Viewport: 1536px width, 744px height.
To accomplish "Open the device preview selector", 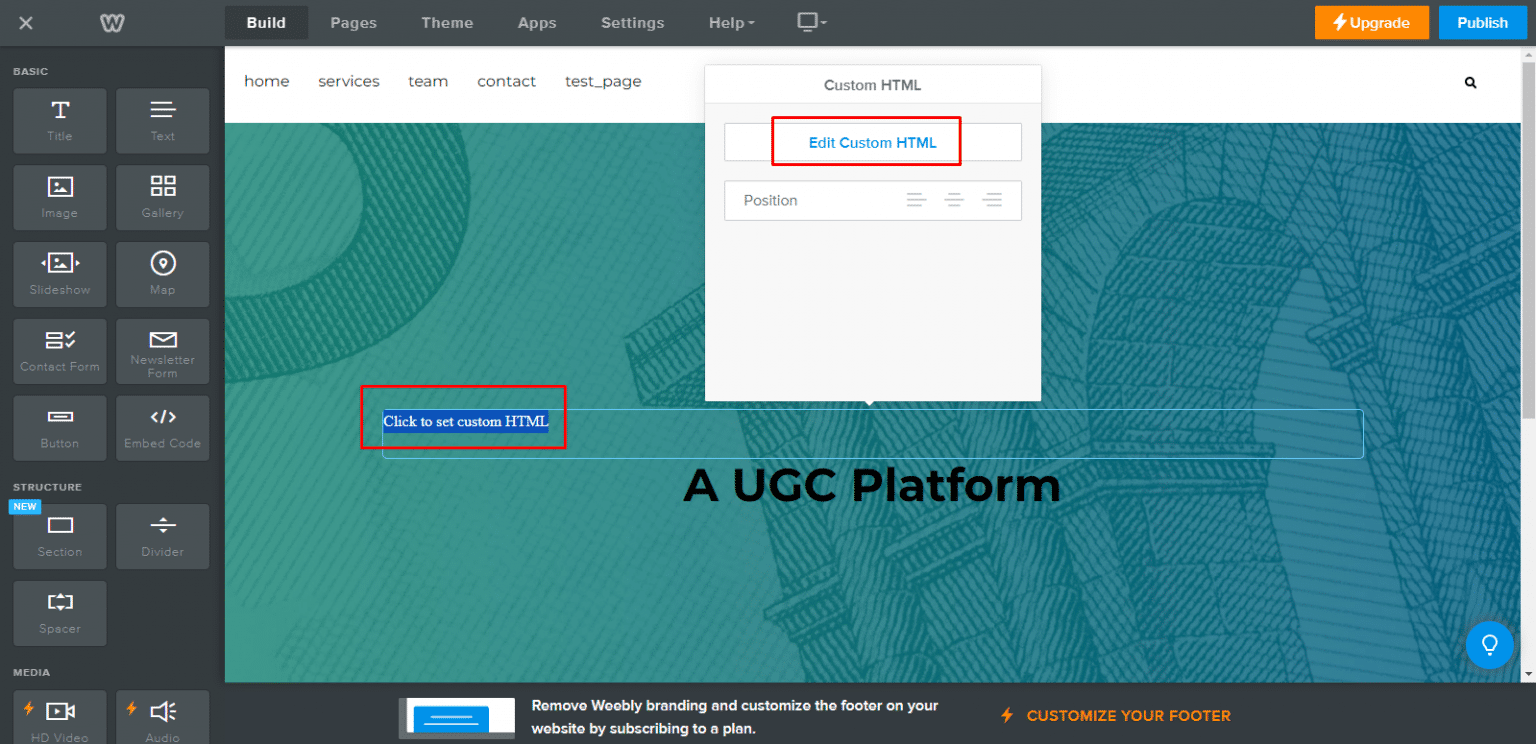I will click(x=810, y=22).
